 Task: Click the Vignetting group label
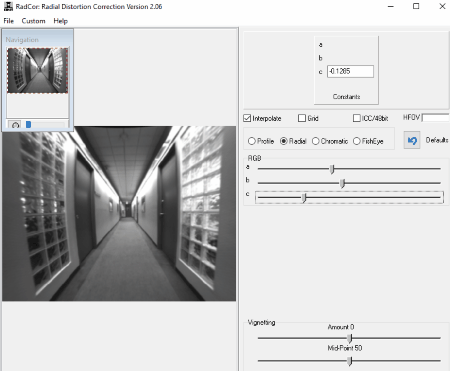click(261, 322)
